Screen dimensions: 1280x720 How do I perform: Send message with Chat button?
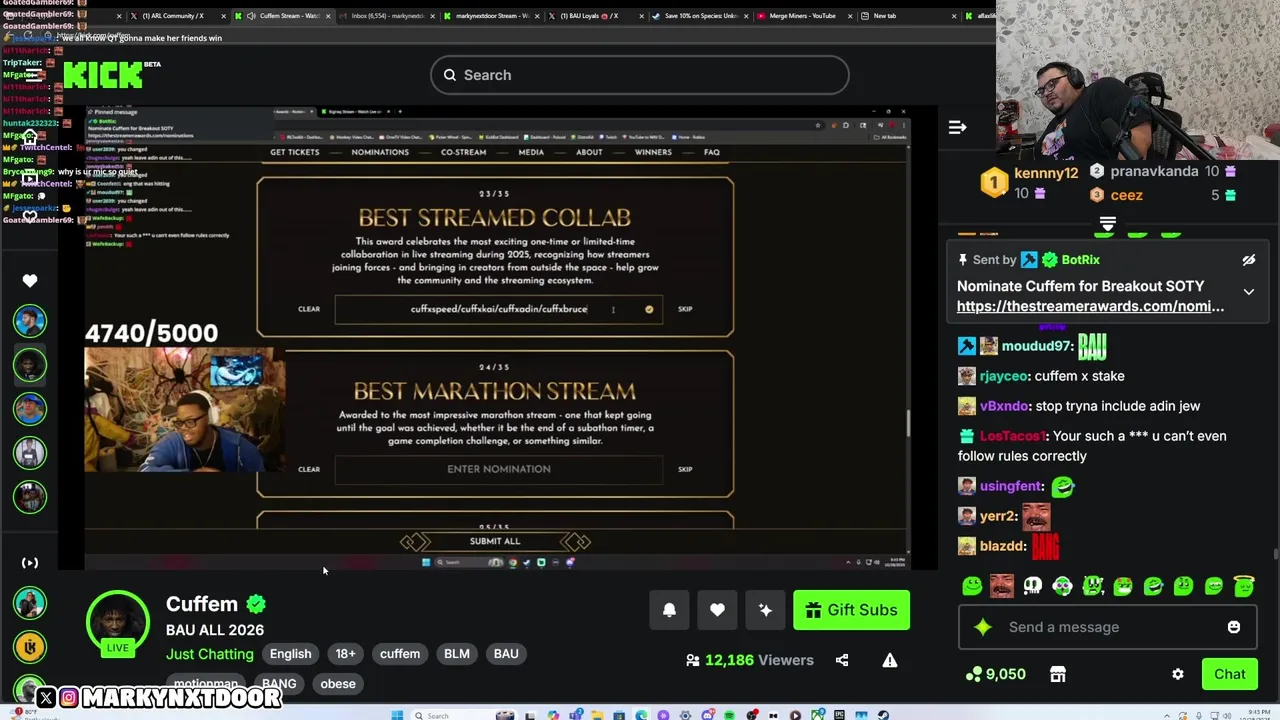click(x=1230, y=674)
